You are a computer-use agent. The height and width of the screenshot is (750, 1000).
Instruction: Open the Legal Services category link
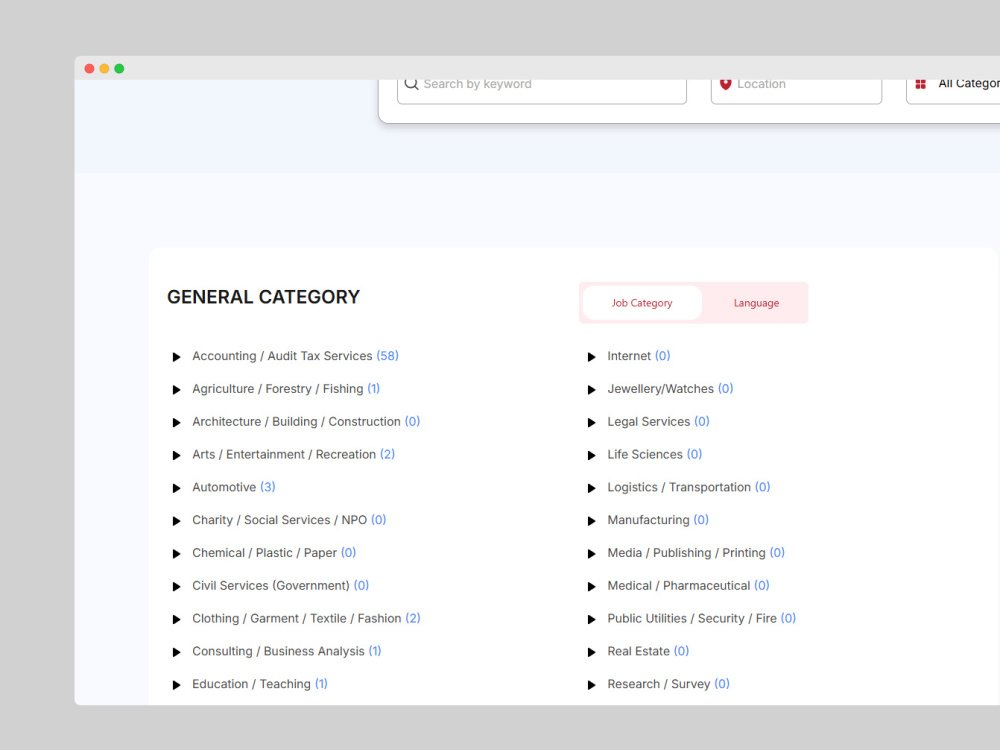click(x=658, y=422)
